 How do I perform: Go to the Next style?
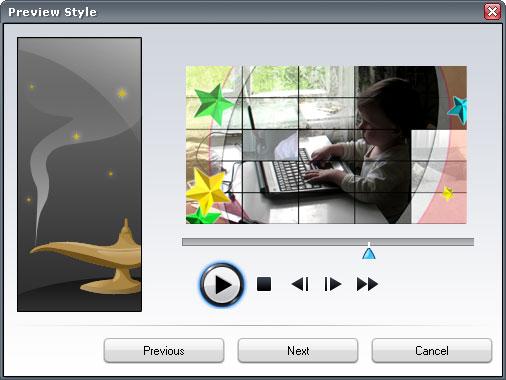[298, 351]
